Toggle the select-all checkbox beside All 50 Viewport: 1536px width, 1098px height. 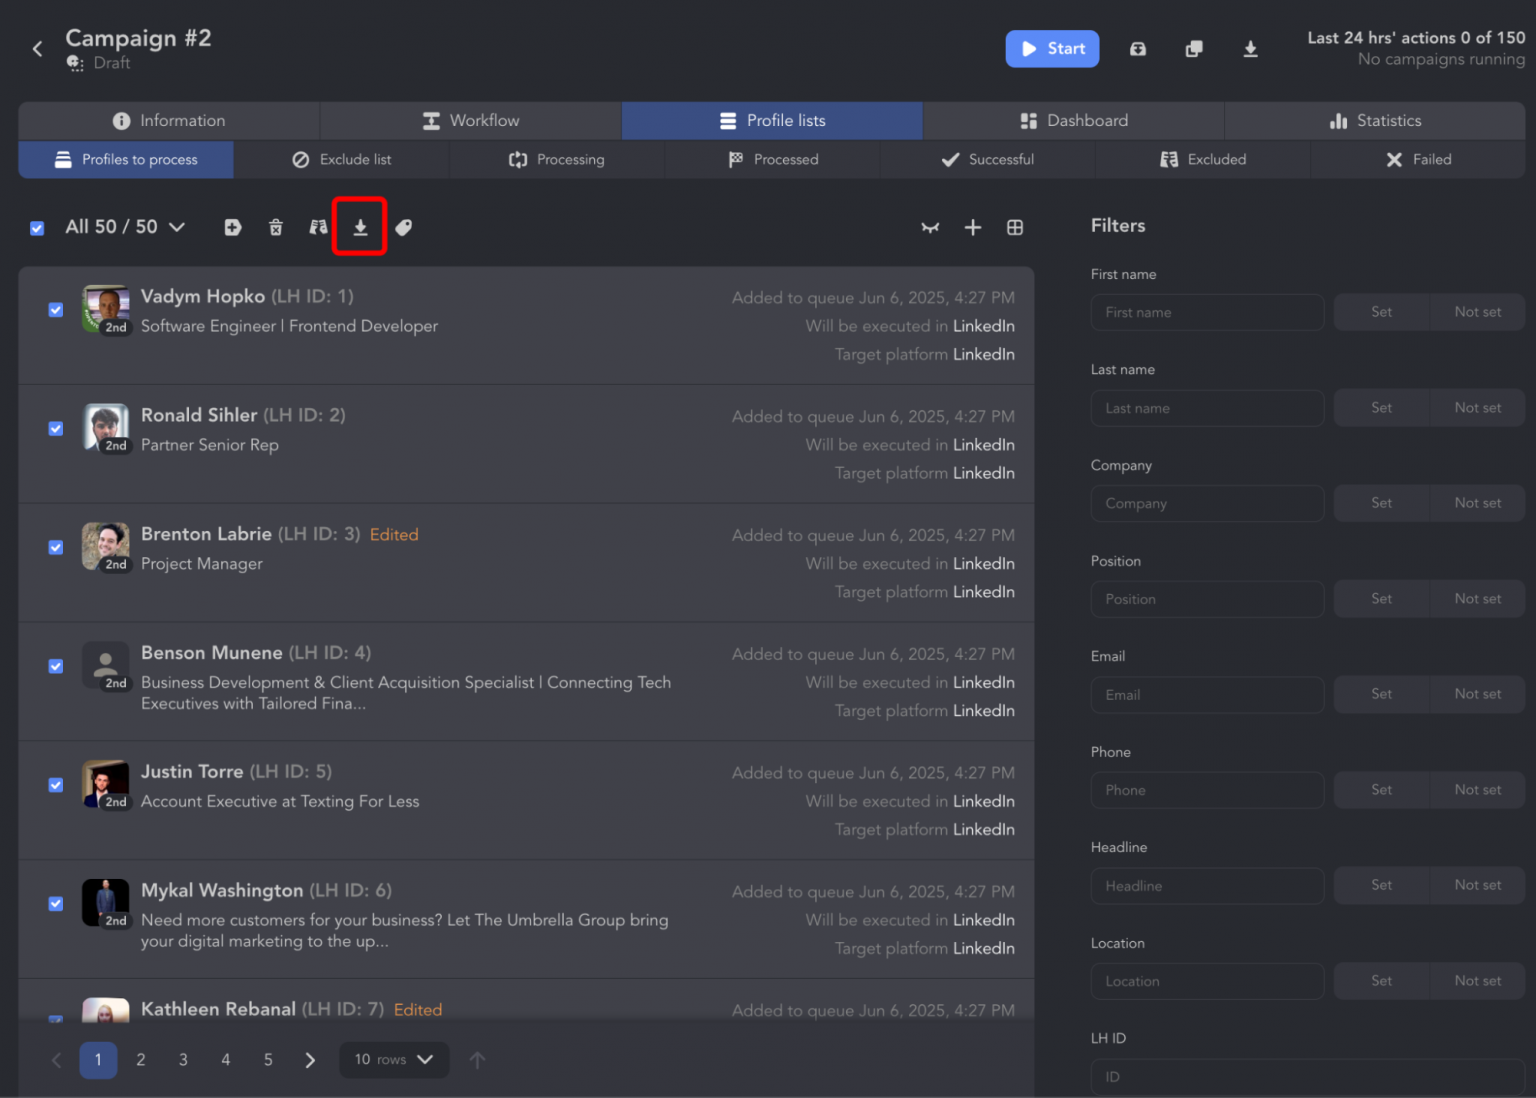tap(37, 228)
